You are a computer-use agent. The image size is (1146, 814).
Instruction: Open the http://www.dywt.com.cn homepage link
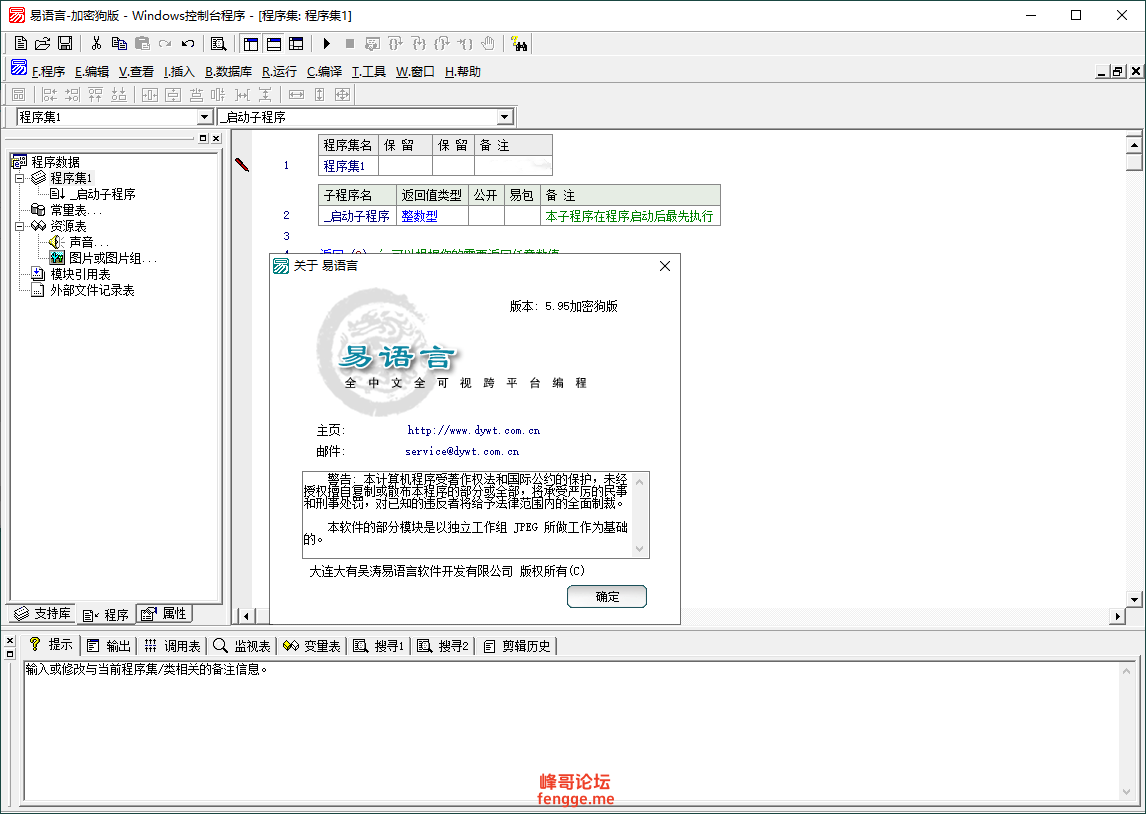(x=474, y=430)
